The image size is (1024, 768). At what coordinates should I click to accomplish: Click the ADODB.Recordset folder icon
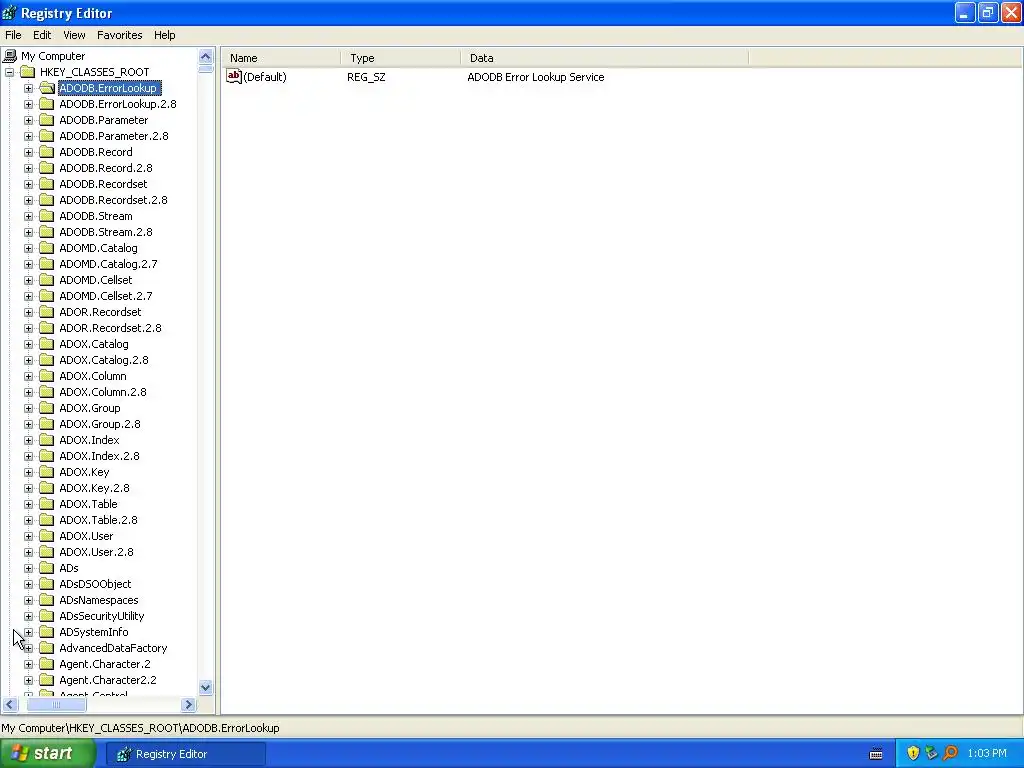tap(46, 184)
